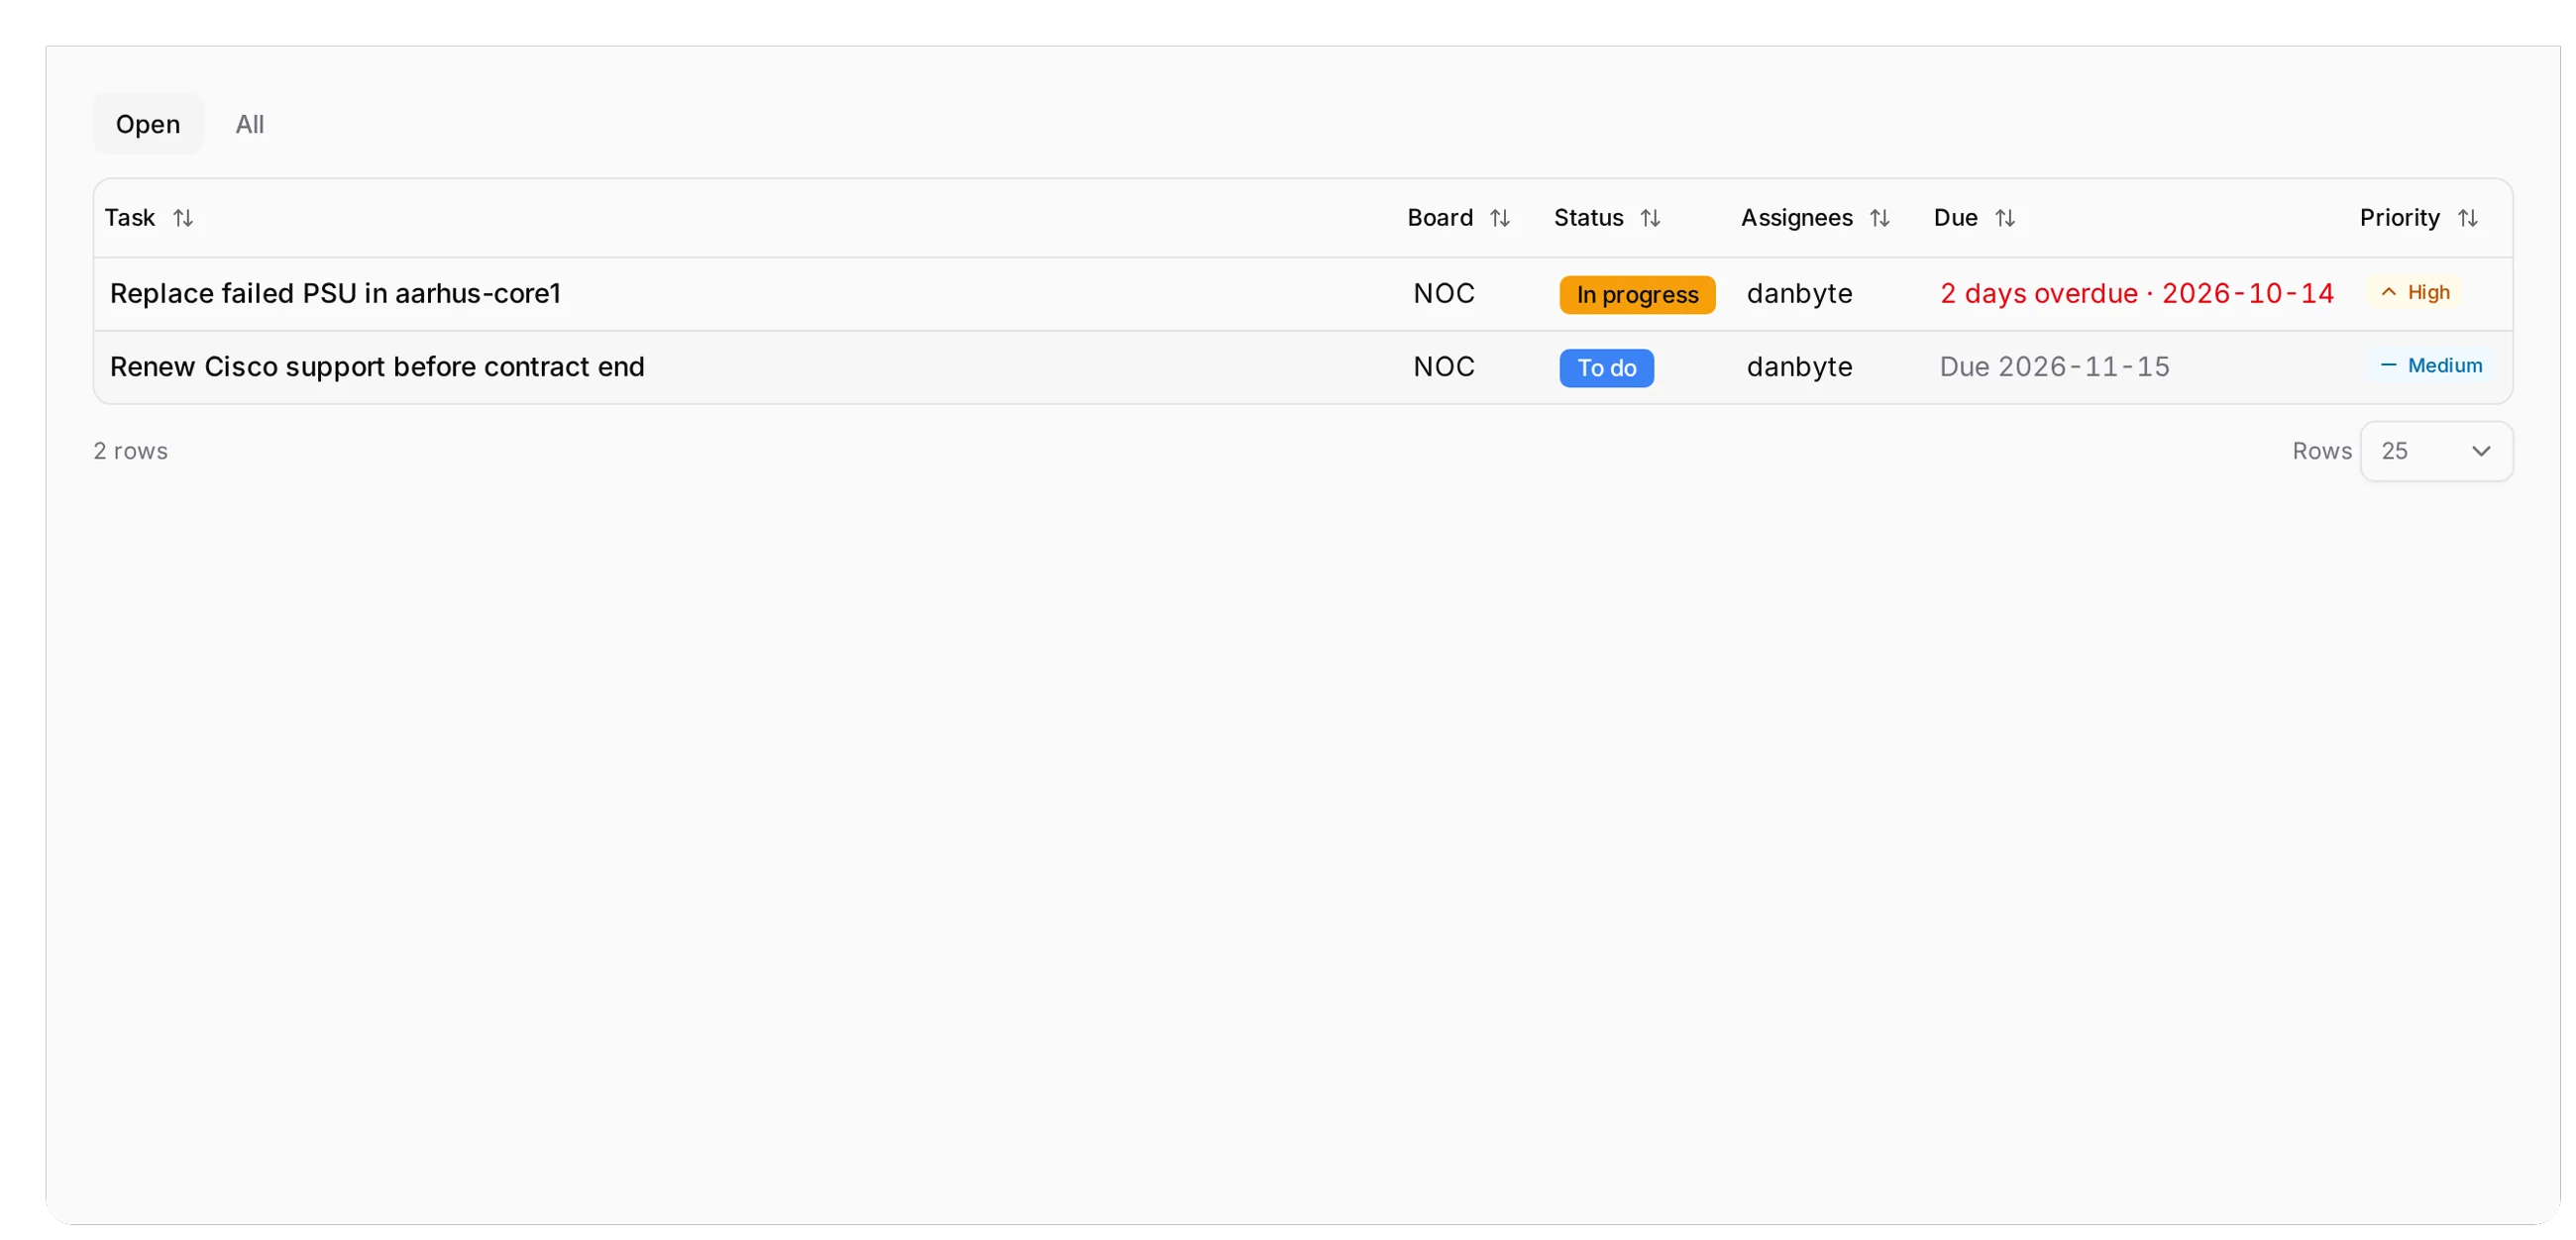2576x1240 pixels.
Task: Switch to the Open tab
Action: click(x=148, y=124)
